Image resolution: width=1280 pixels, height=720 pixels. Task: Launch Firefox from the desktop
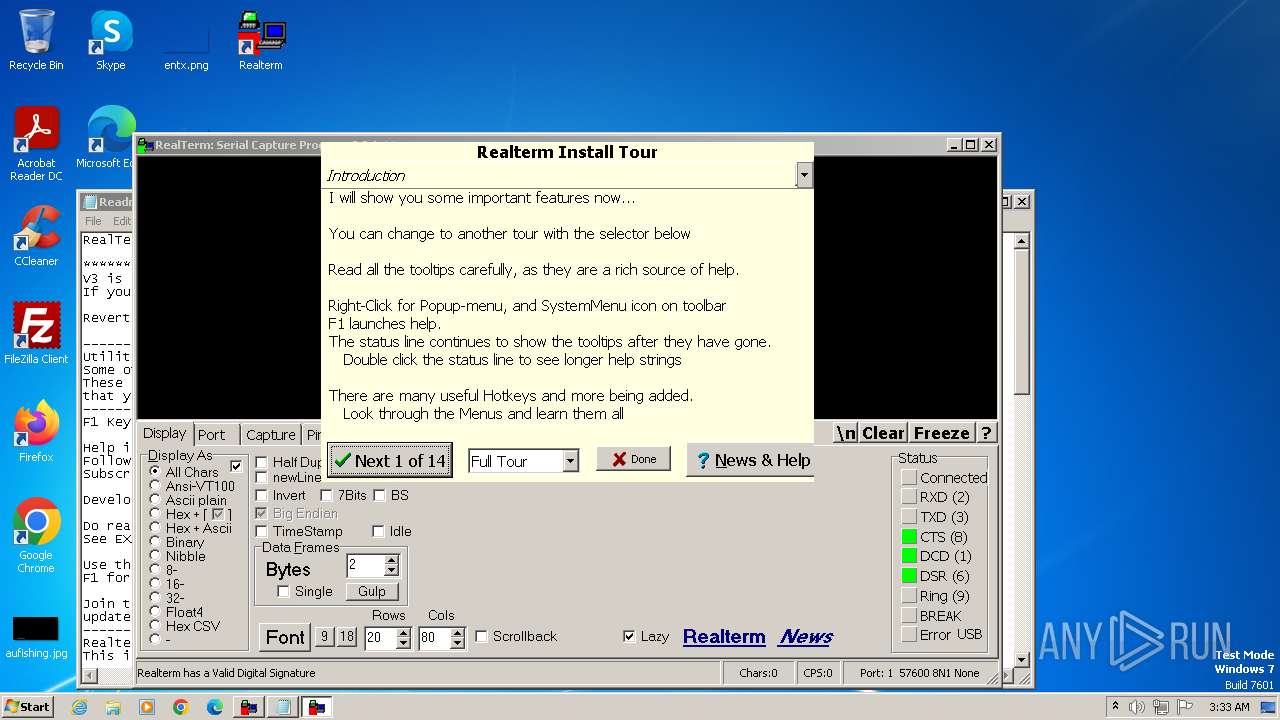point(36,432)
